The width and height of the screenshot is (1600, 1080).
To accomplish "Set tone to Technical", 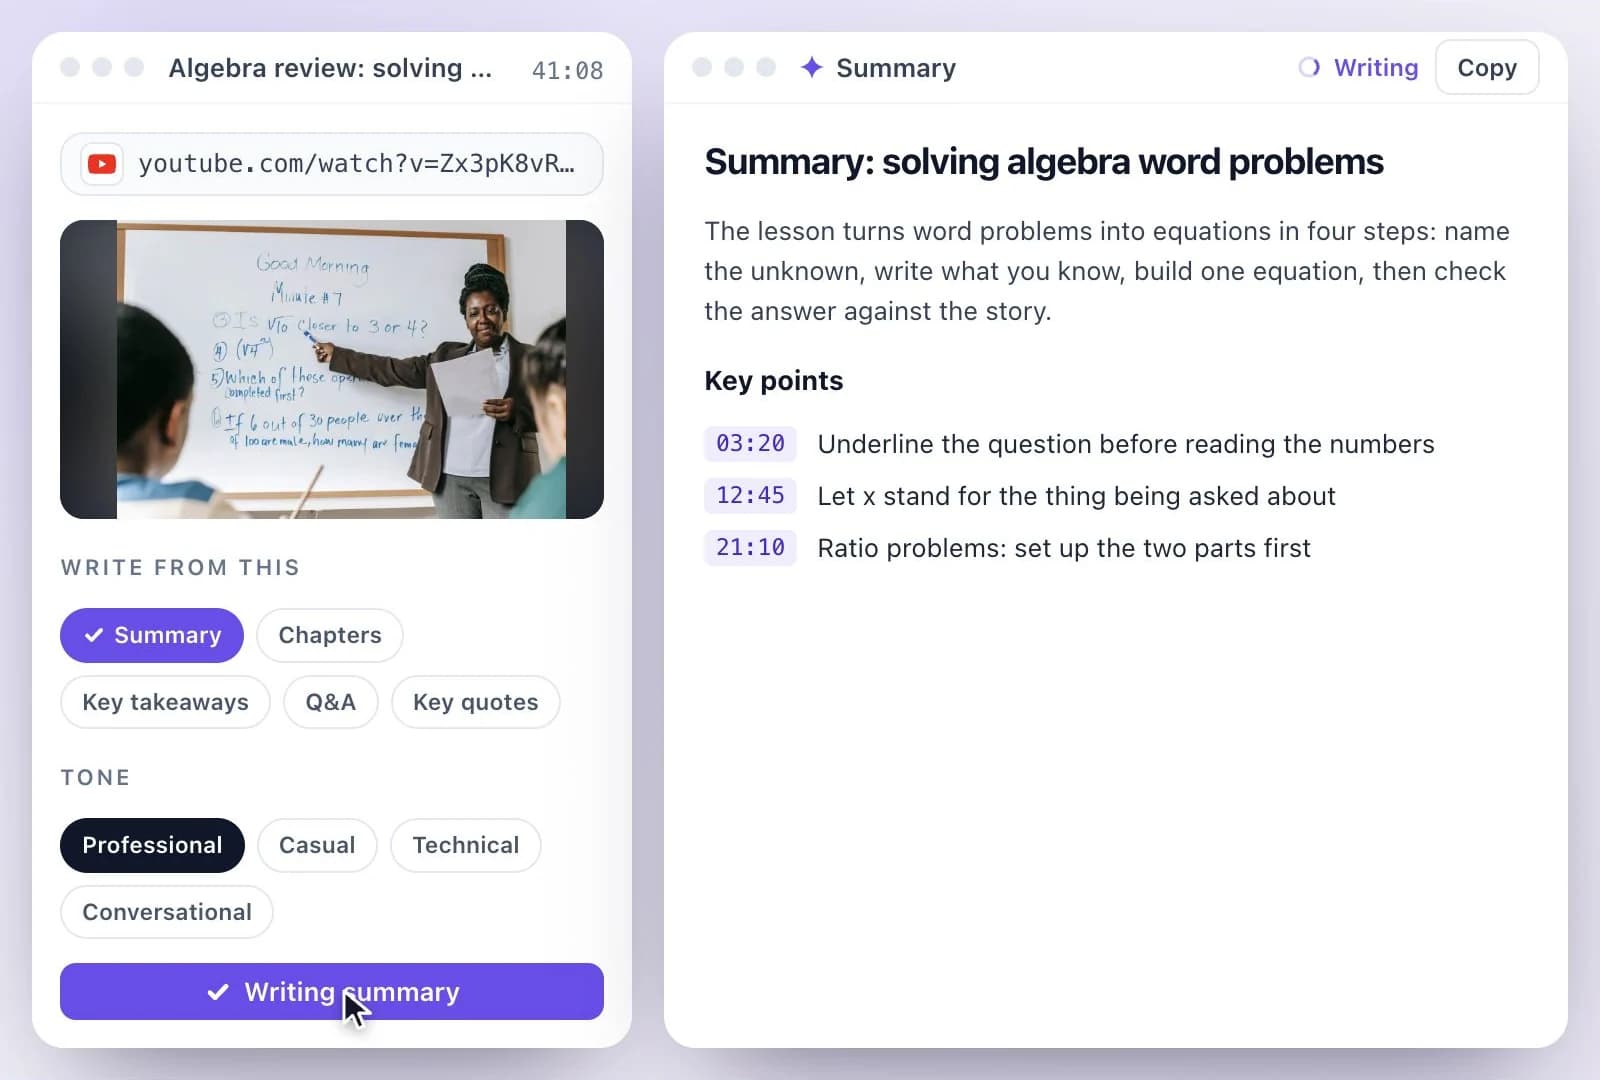I will [x=466, y=845].
